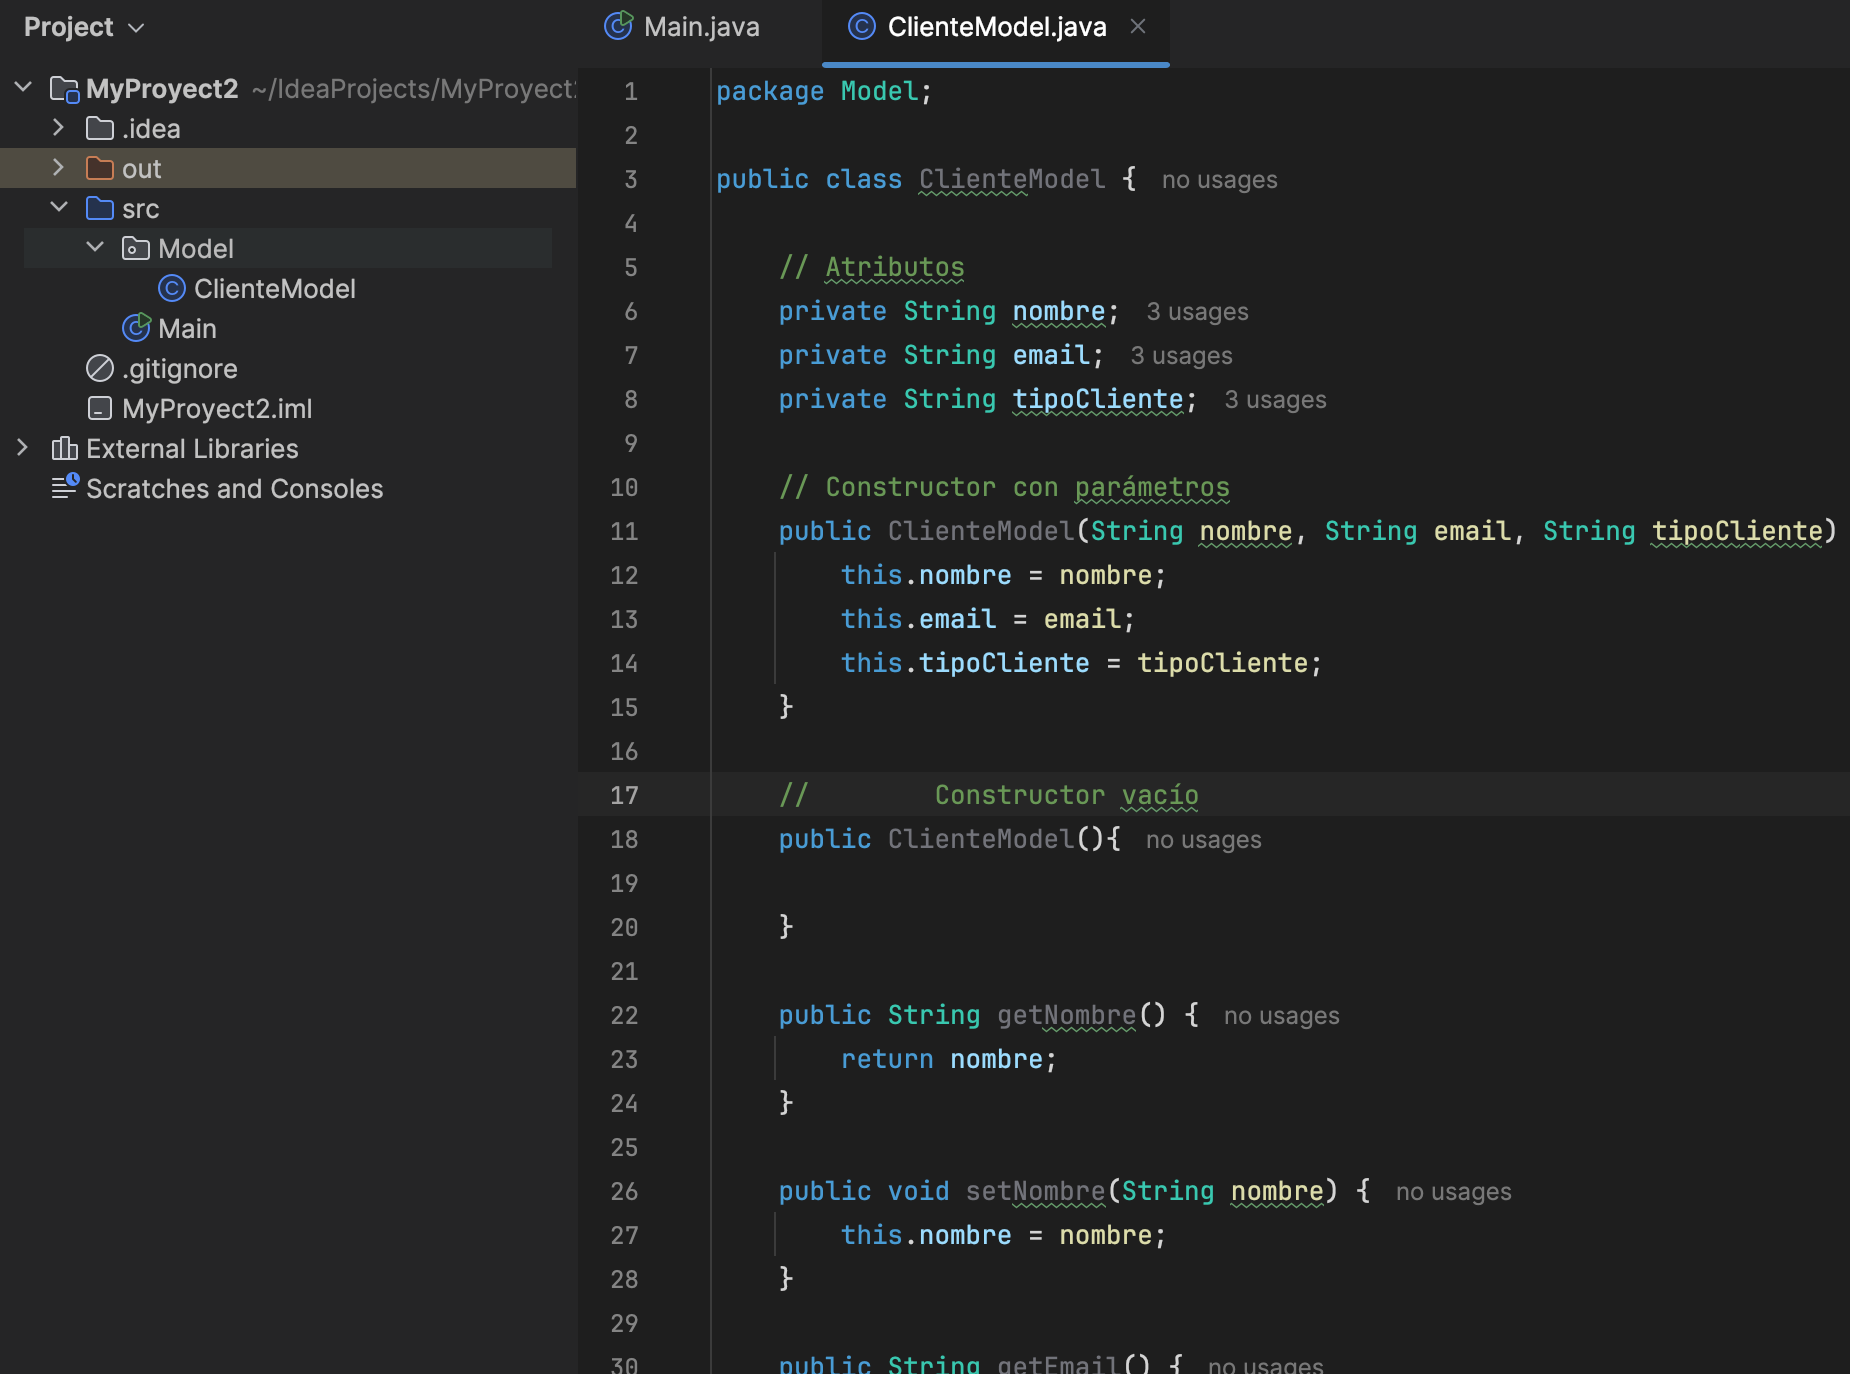1850x1374 pixels.
Task: Click line number 3 in the gutter
Action: click(x=631, y=180)
